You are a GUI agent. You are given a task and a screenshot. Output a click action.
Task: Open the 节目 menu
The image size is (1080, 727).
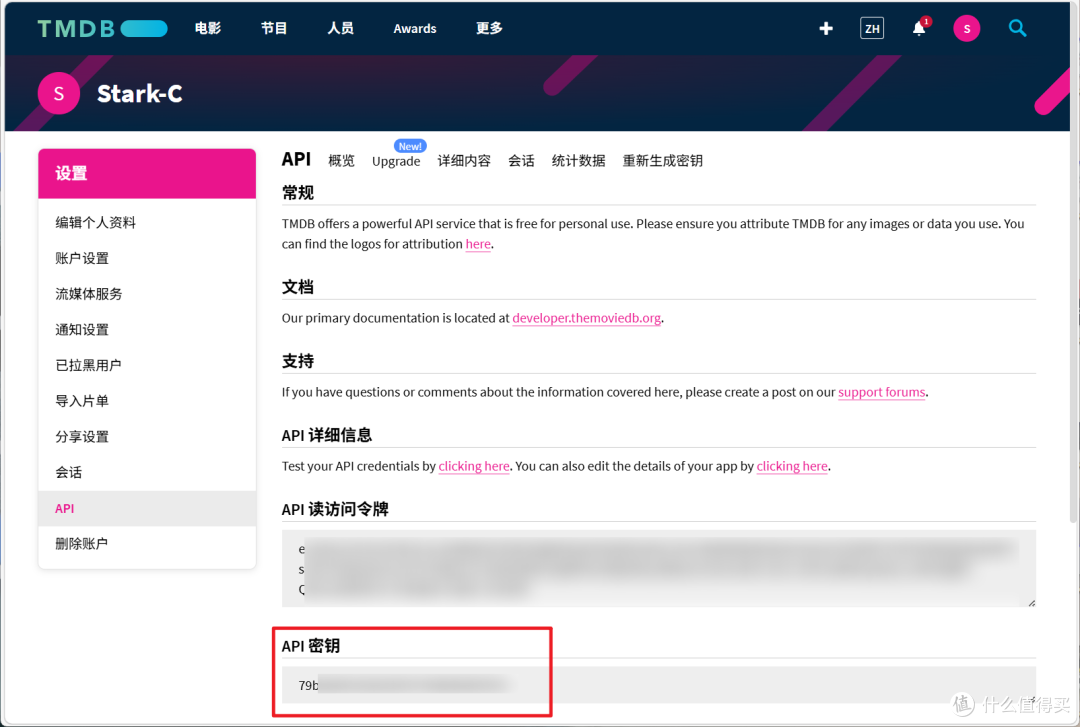click(273, 28)
